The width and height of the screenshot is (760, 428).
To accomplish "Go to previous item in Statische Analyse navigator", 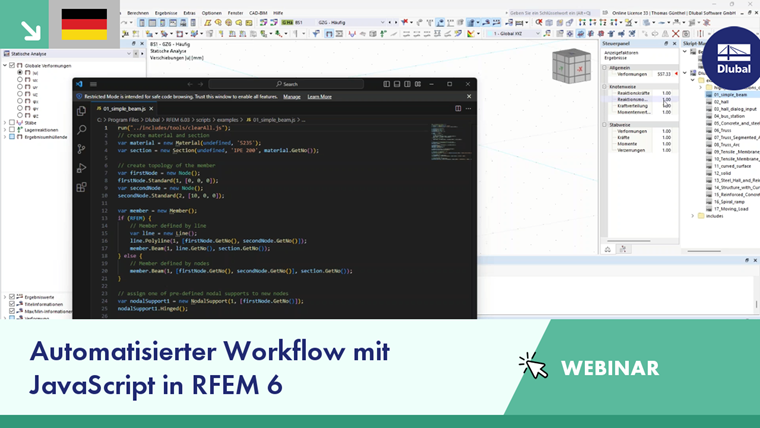I will click(x=136, y=54).
